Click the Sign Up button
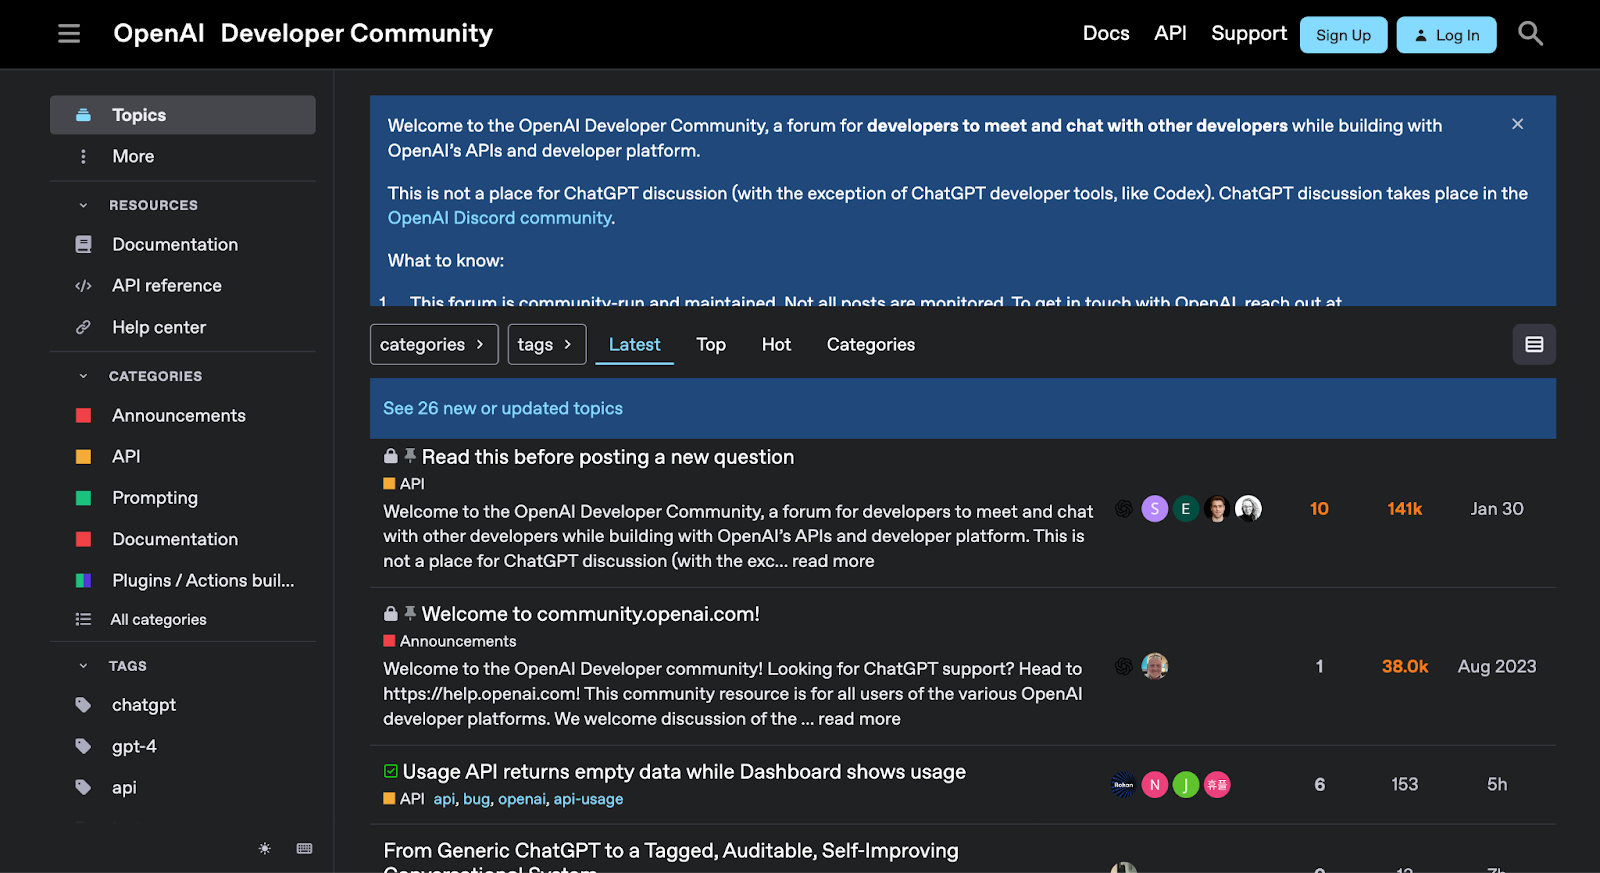This screenshot has height=873, width=1600. (1343, 35)
